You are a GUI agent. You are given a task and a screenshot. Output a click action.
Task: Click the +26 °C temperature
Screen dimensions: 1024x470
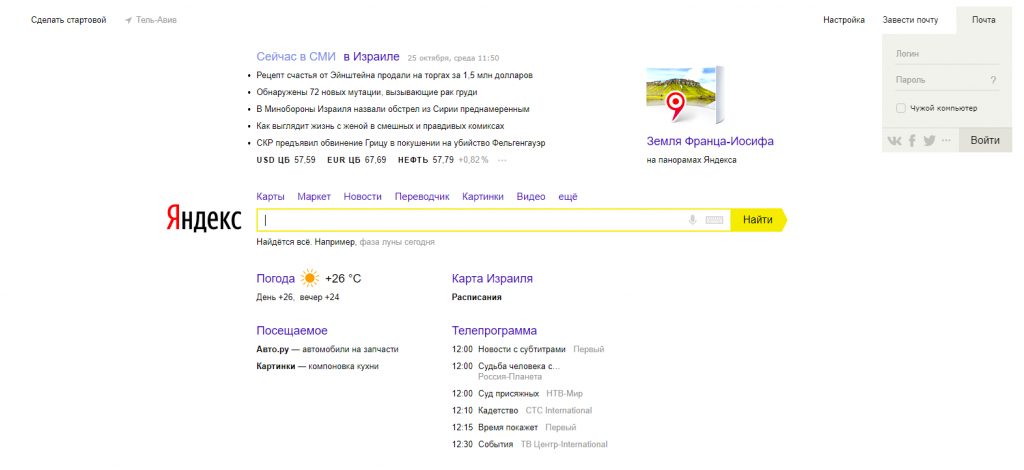click(x=343, y=279)
